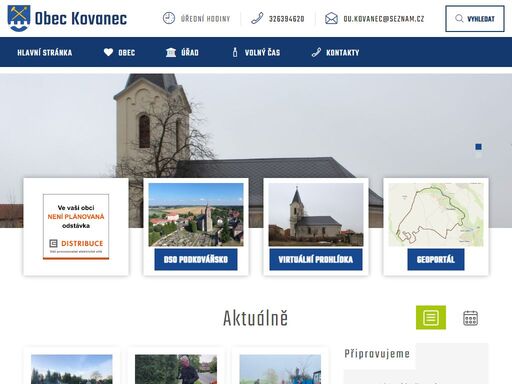Click the envelope email icon
Viewport: 512px width, 384px height.
[x=331, y=18]
